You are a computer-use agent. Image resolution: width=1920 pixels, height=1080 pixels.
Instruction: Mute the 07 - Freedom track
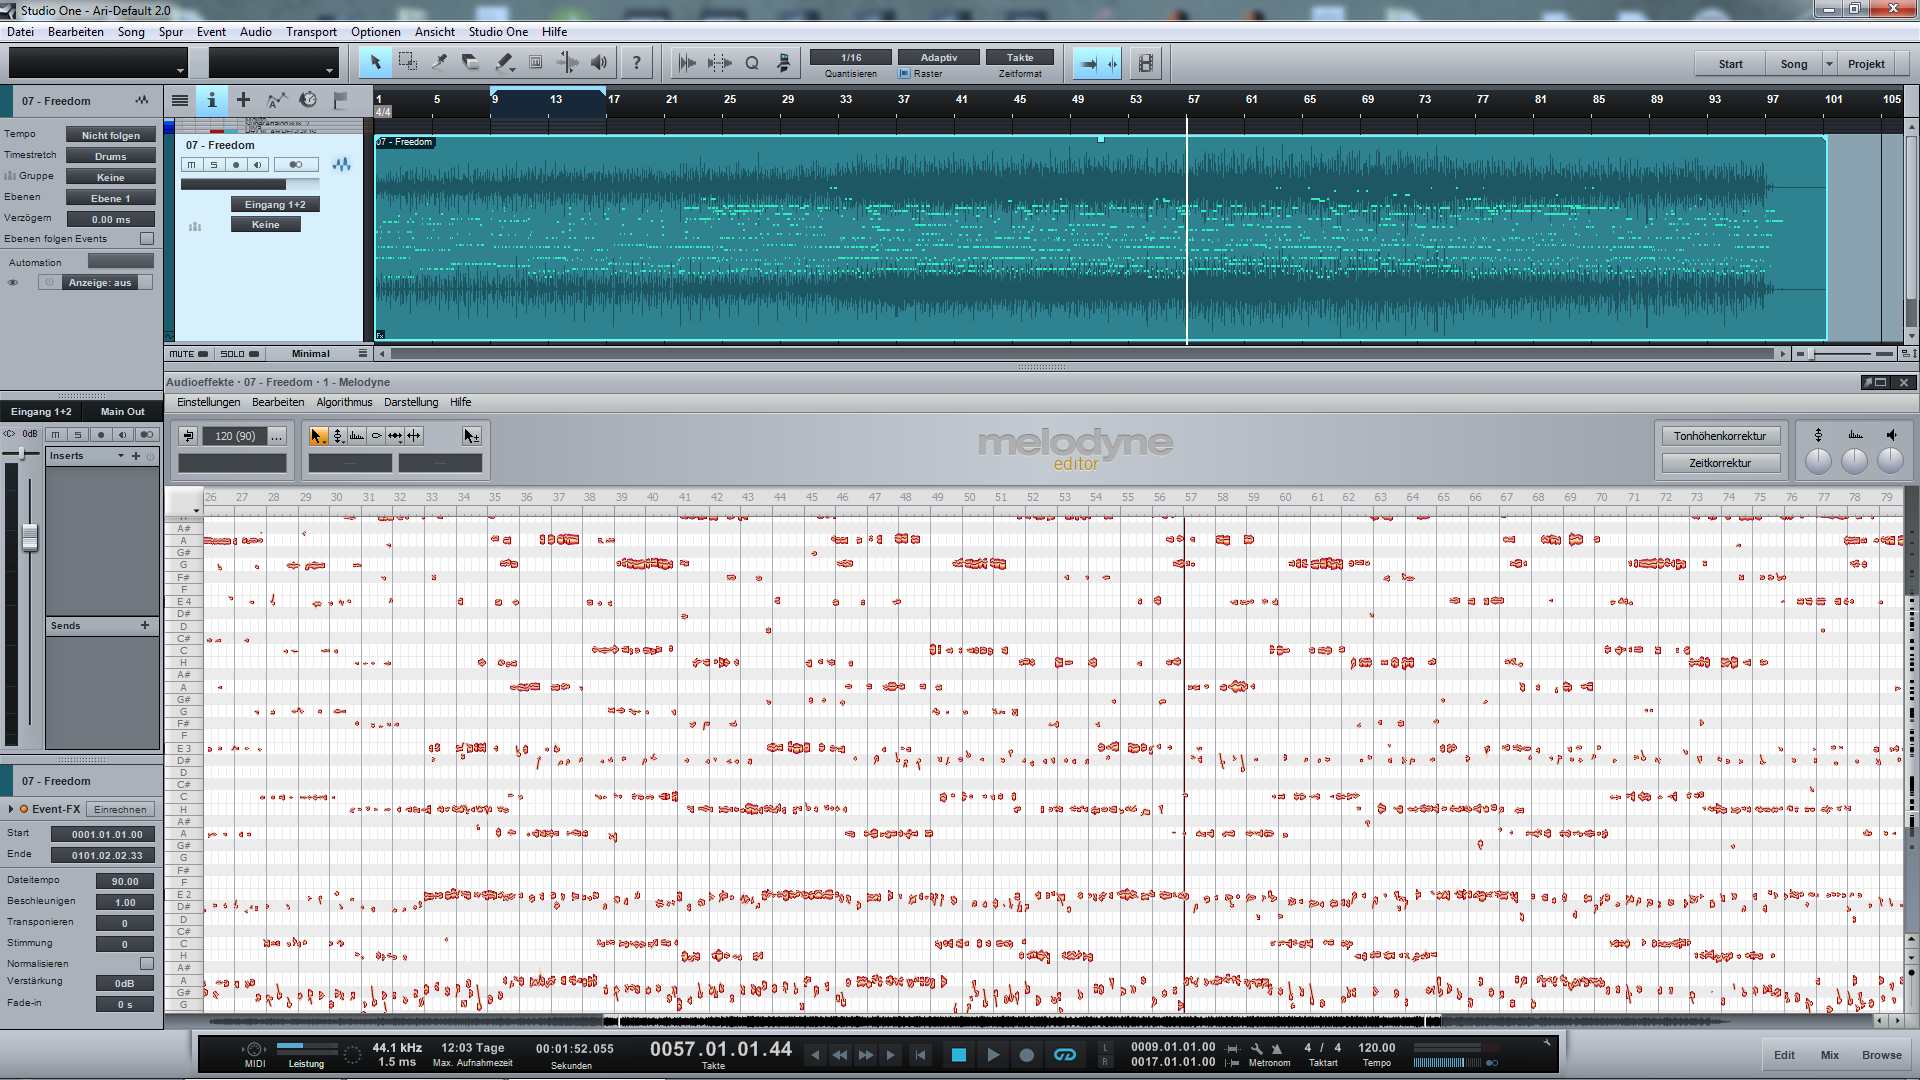click(191, 165)
